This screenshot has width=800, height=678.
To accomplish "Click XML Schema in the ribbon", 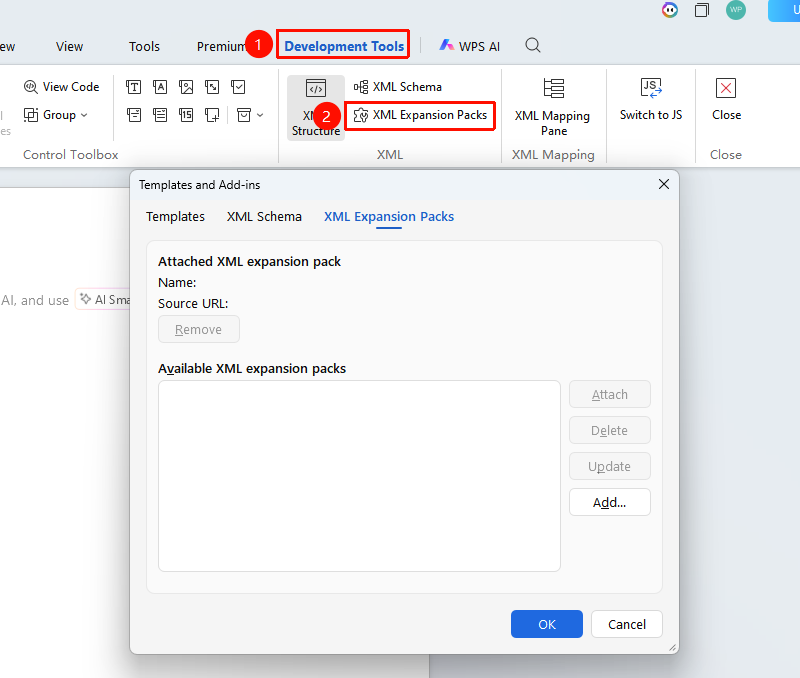I will tap(398, 87).
